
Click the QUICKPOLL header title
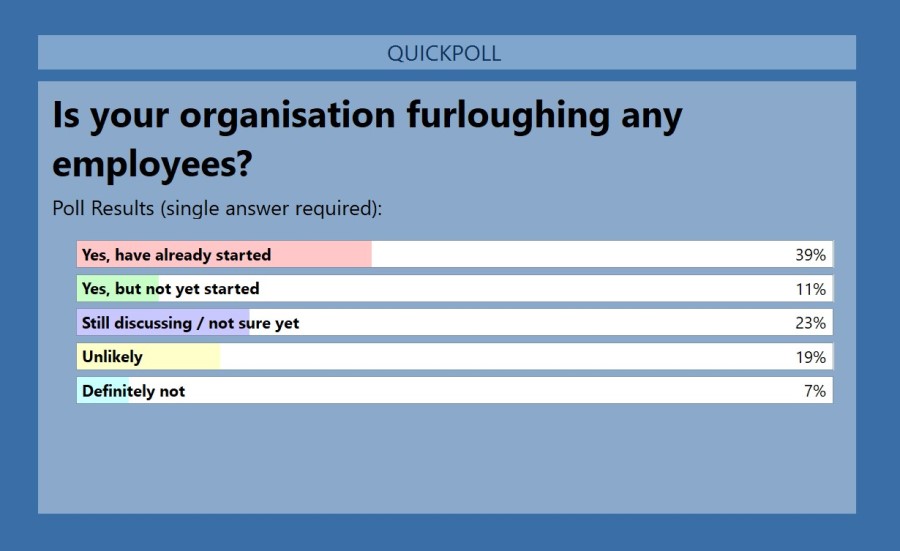tap(444, 53)
